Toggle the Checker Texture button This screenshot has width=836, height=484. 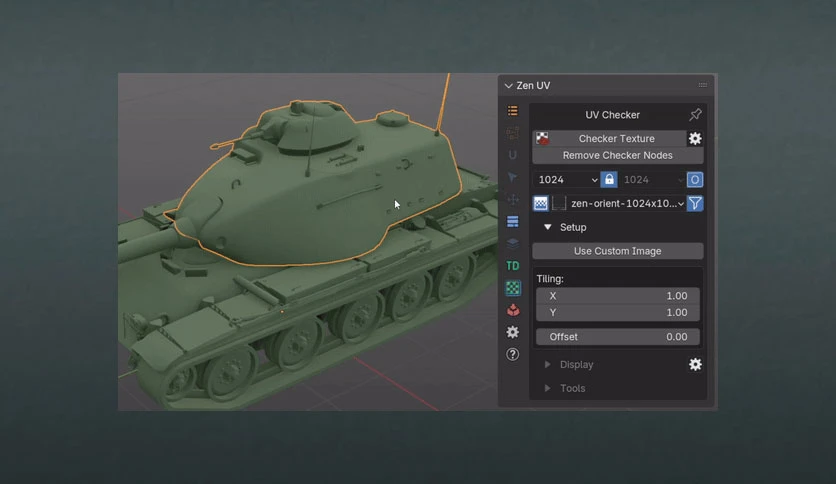pyautogui.click(x=609, y=139)
